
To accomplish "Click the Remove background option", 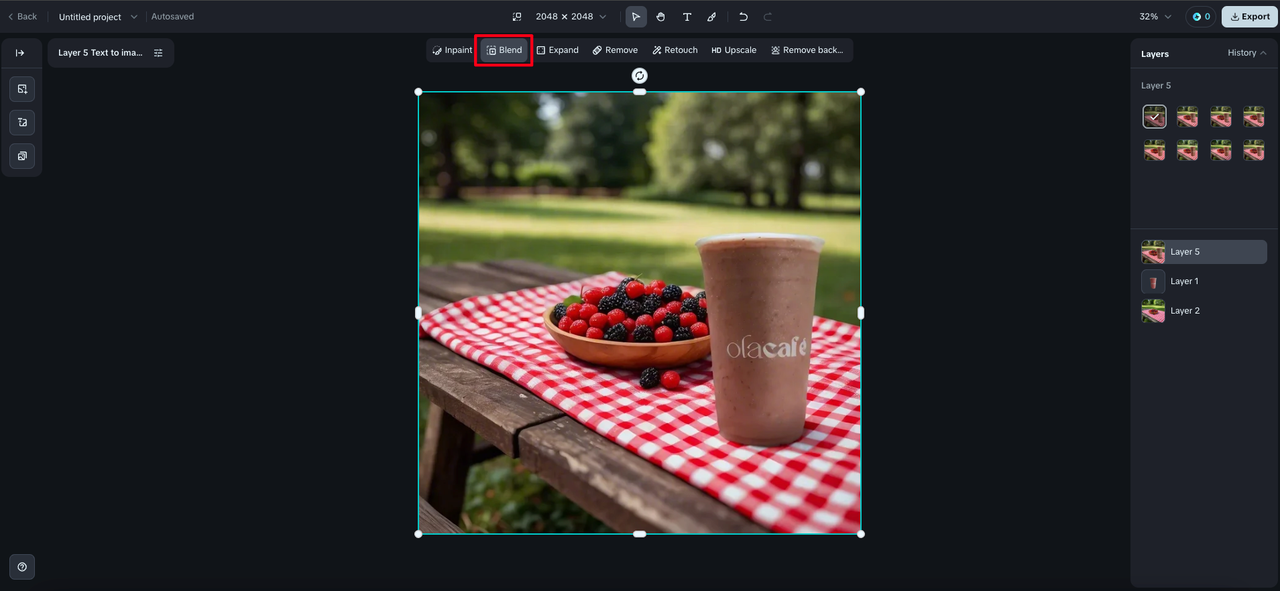I will pos(807,50).
